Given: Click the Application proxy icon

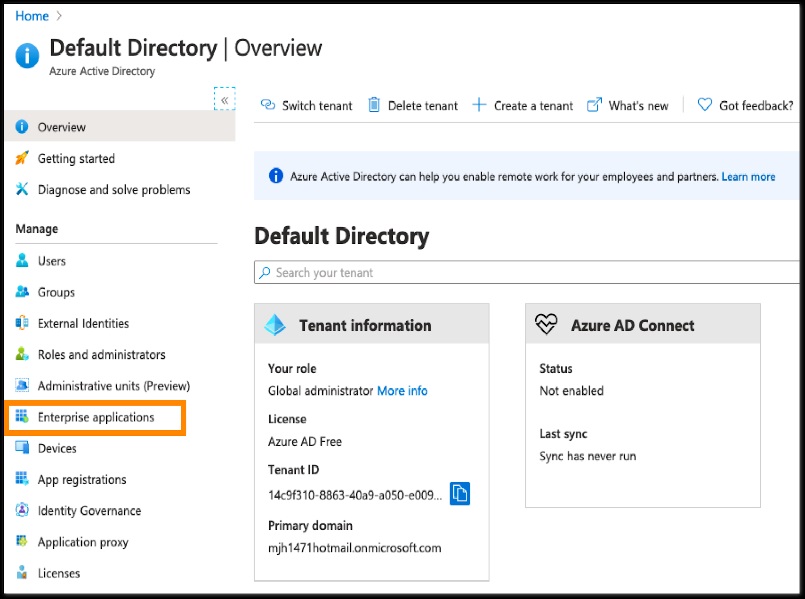Looking at the screenshot, I should 22,541.
